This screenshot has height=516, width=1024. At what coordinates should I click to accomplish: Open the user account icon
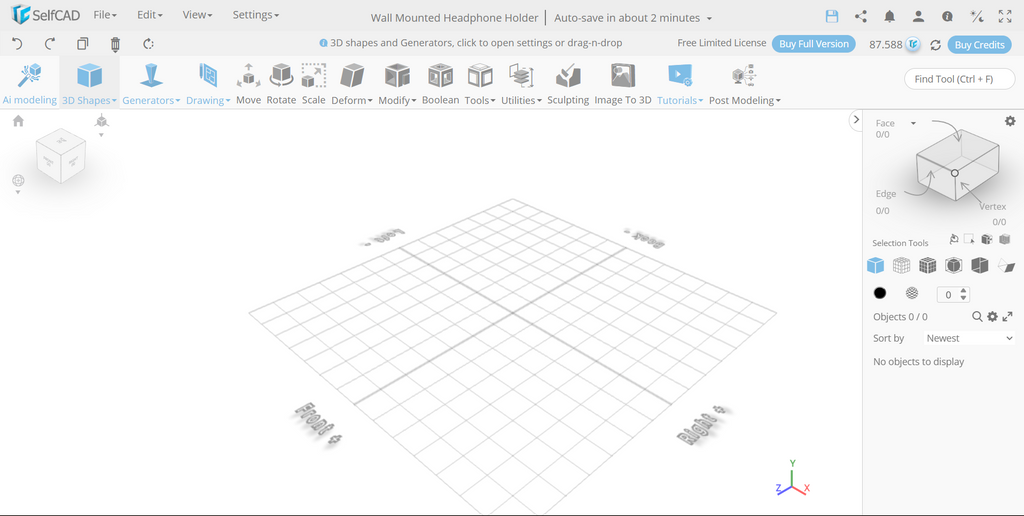pos(918,17)
